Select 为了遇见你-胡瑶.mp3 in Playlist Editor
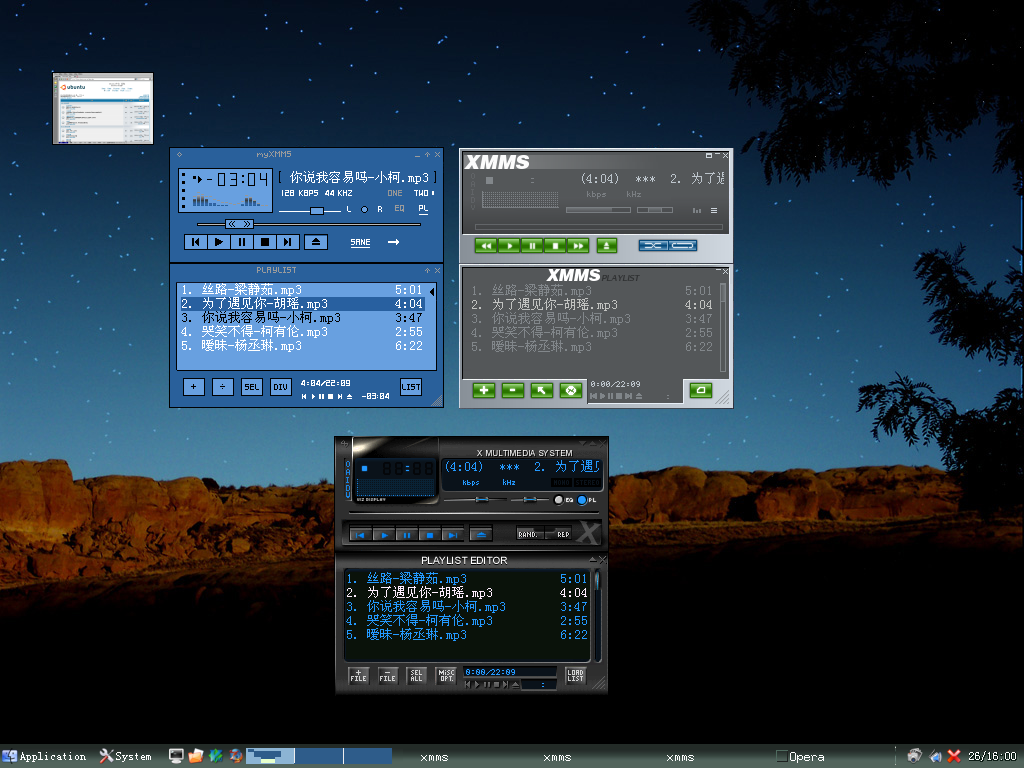This screenshot has width=1024, height=768. [467, 593]
